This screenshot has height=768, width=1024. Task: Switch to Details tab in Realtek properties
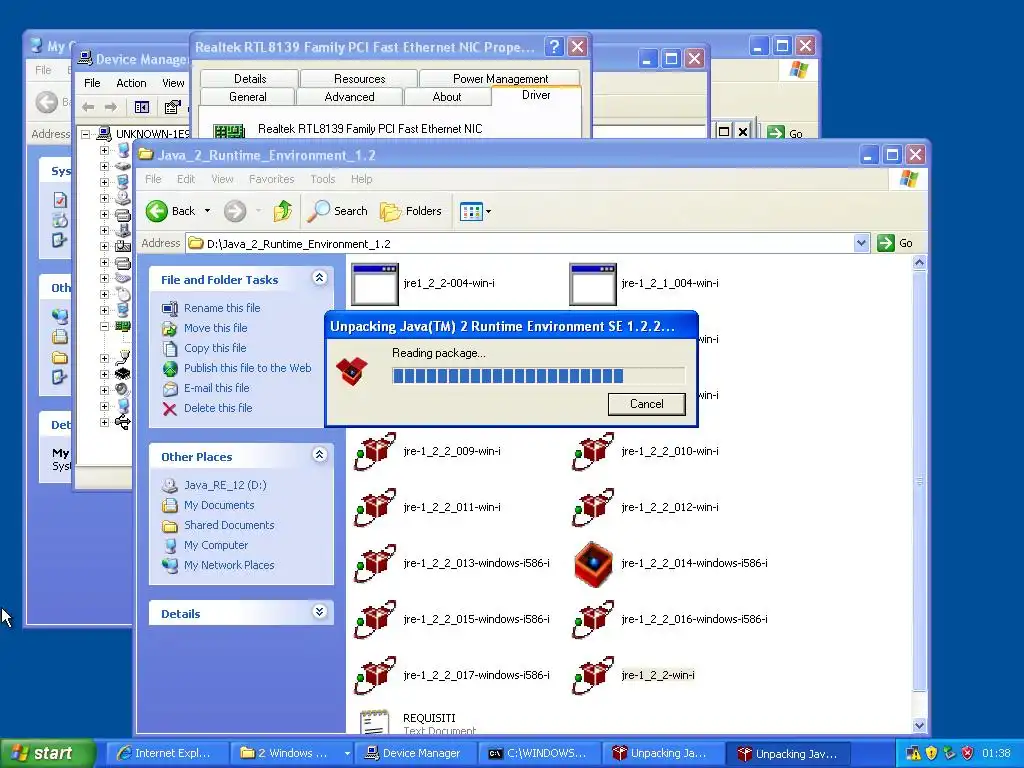pos(249,79)
